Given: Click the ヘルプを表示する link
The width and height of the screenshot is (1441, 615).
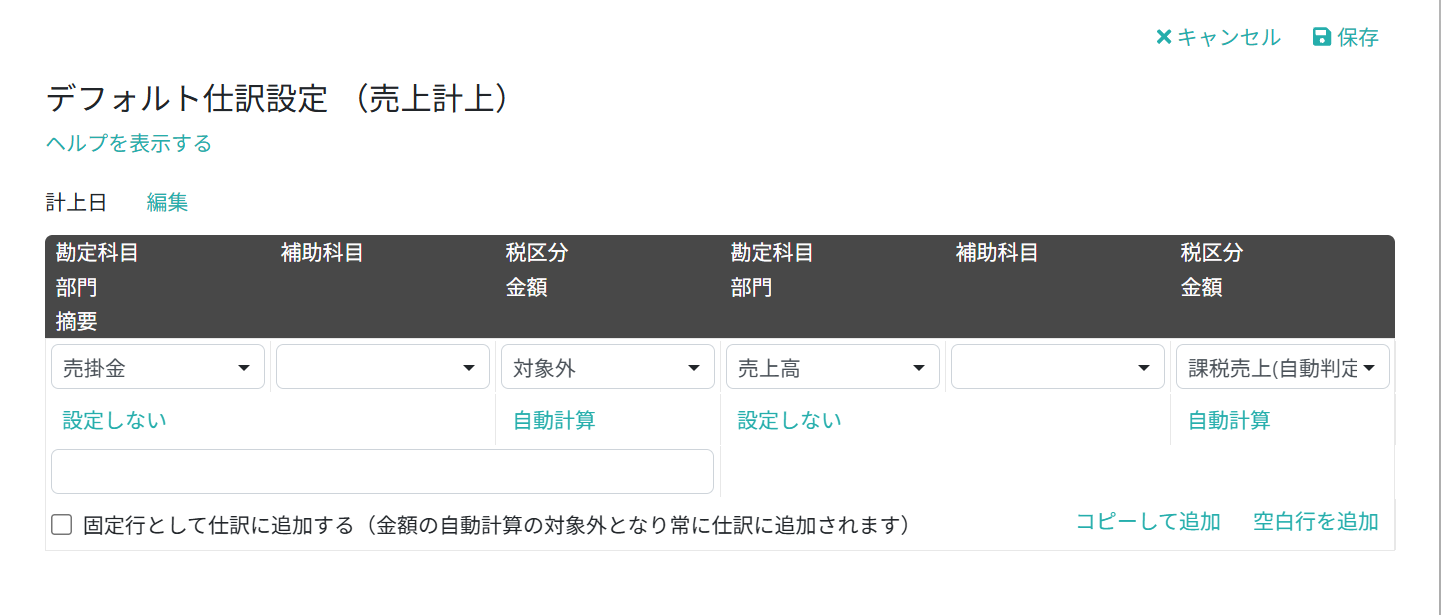Looking at the screenshot, I should [x=129, y=144].
